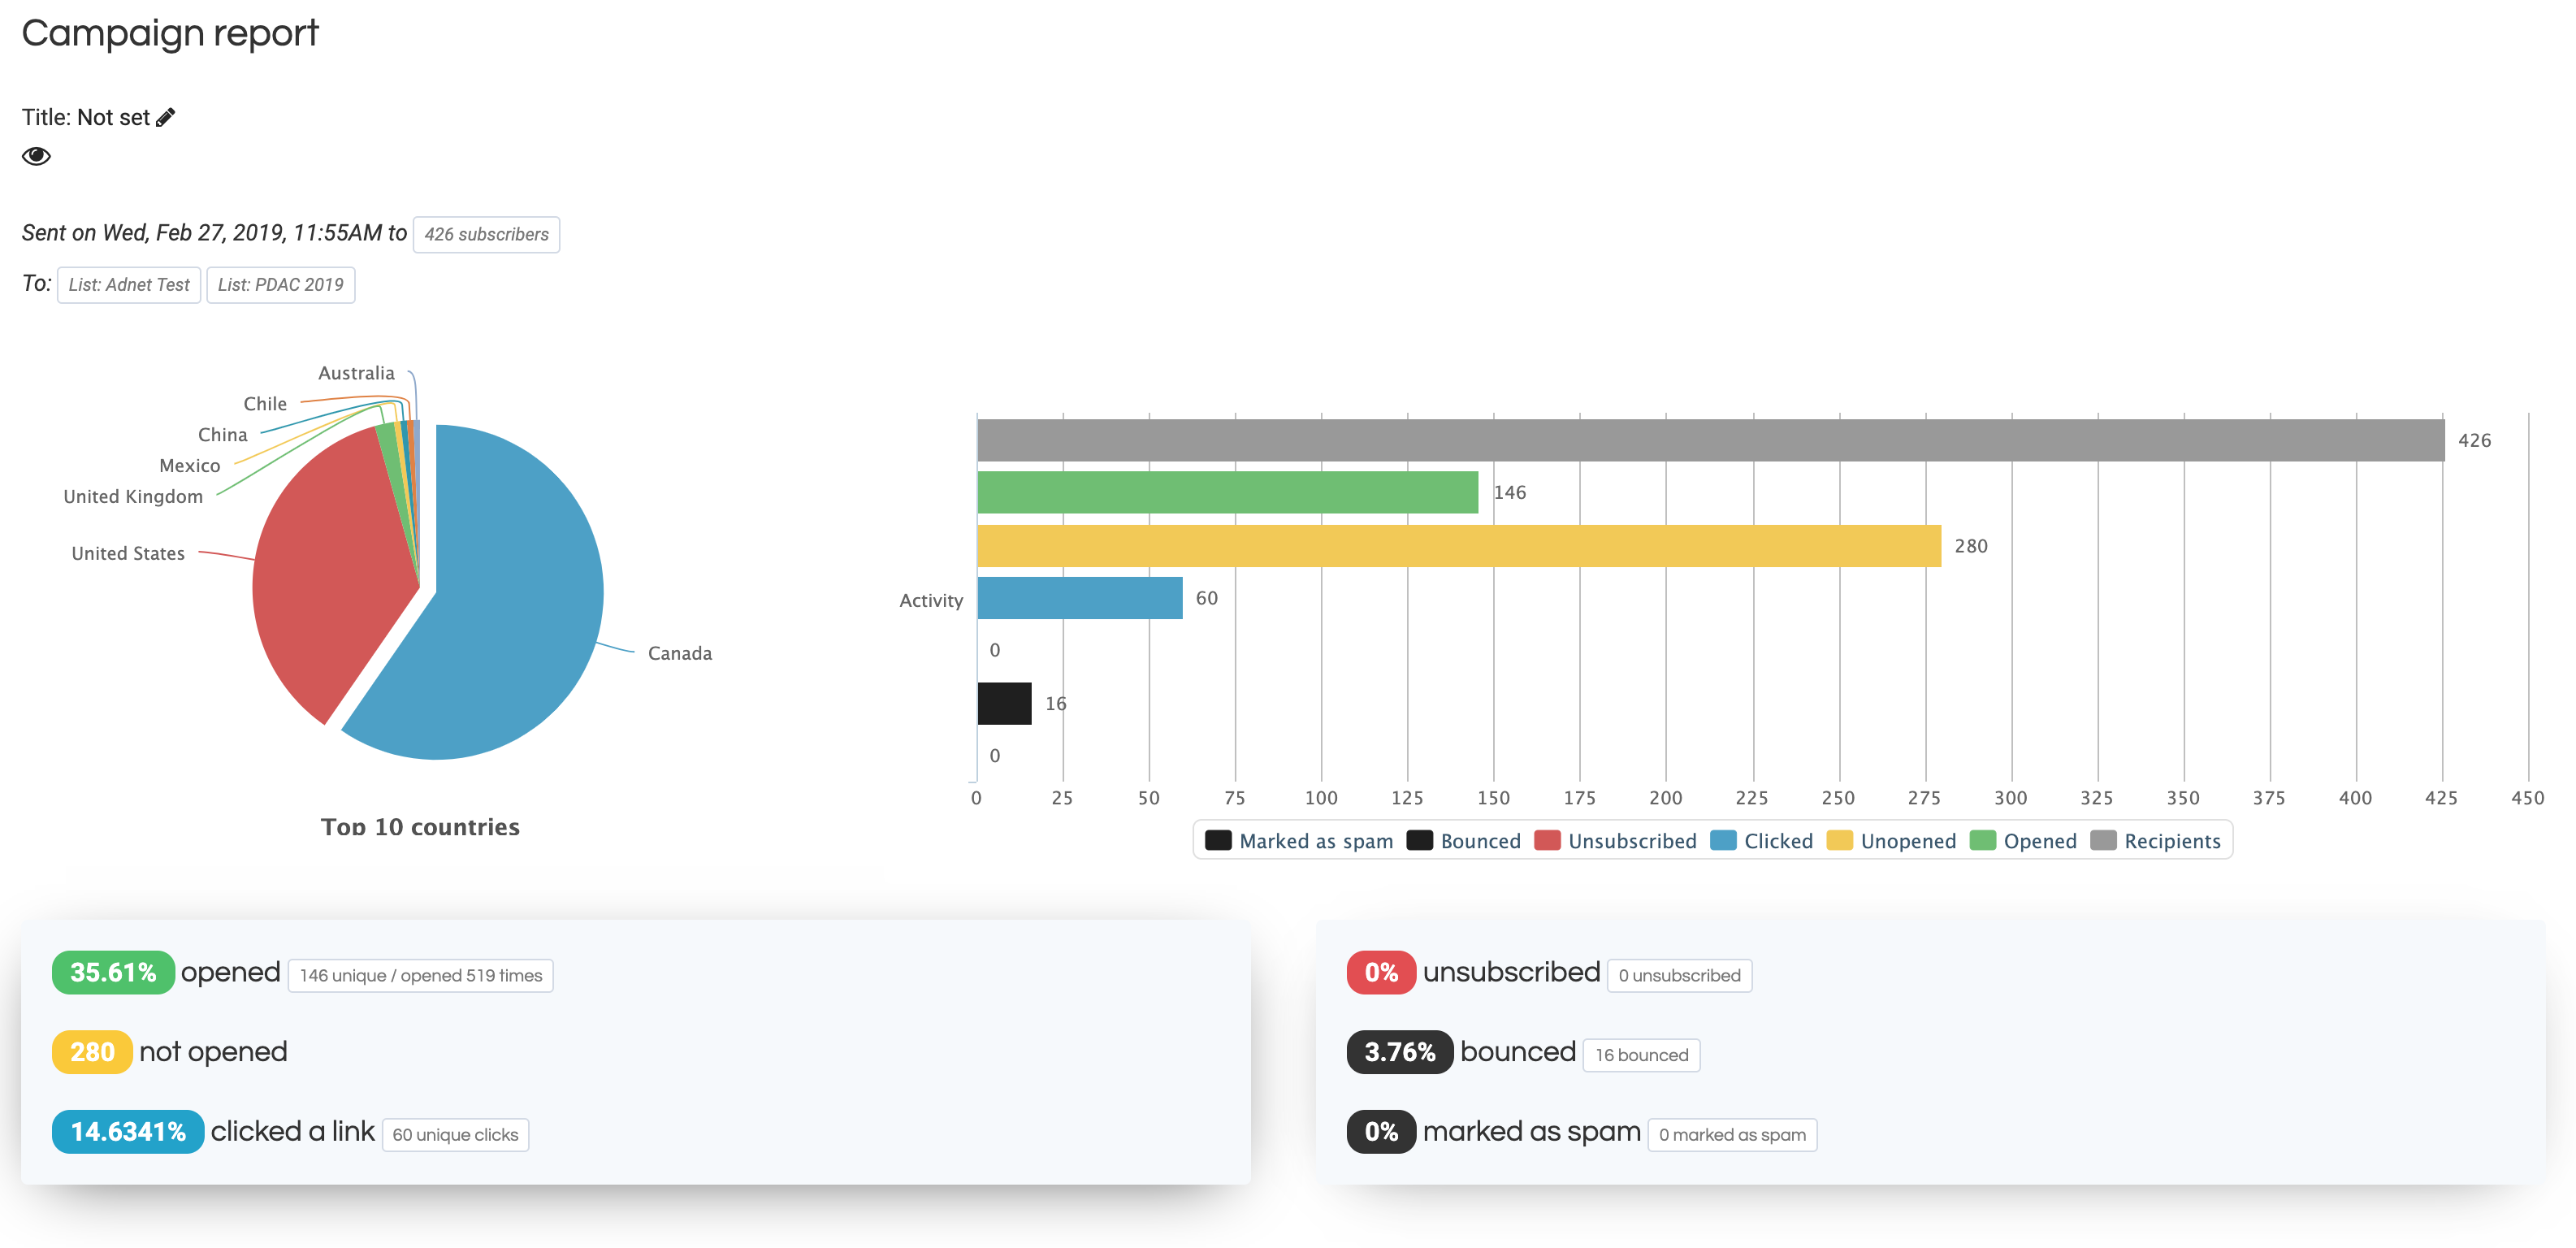Click the Activity axis label
Image resolution: width=2576 pixels, height=1248 pixels.
(x=931, y=600)
